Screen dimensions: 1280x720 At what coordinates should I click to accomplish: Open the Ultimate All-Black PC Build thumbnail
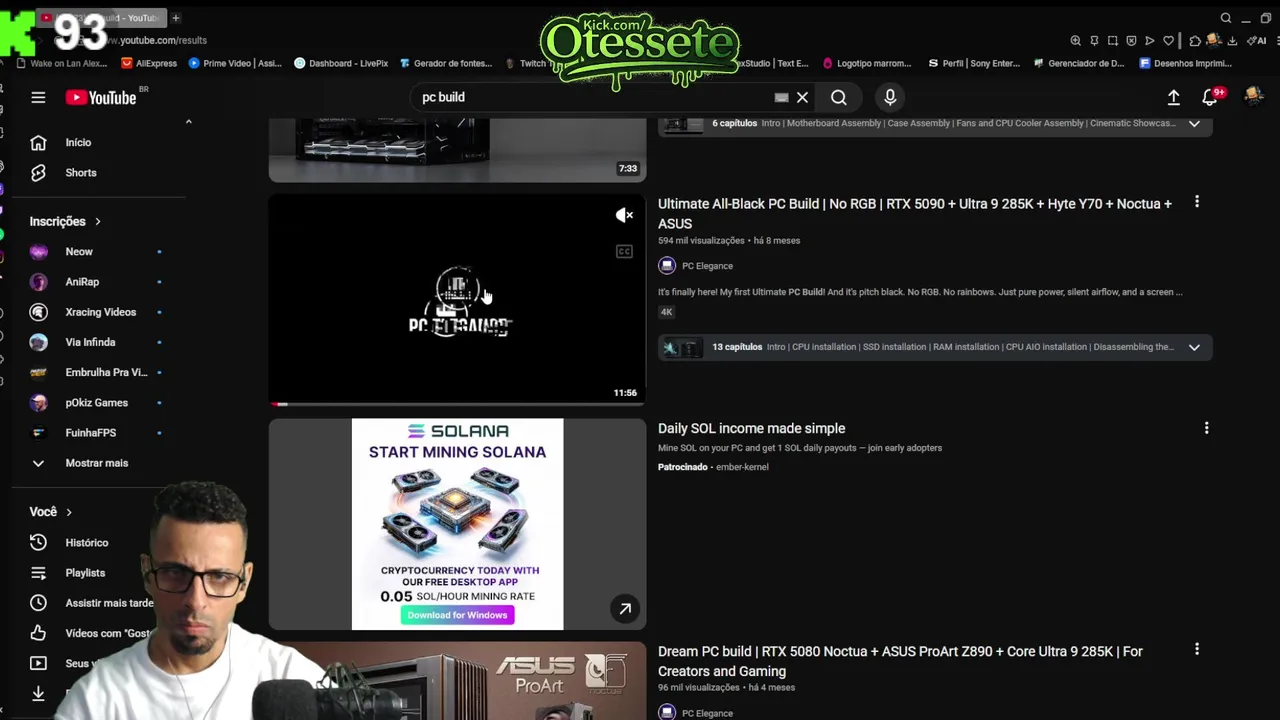[457, 299]
